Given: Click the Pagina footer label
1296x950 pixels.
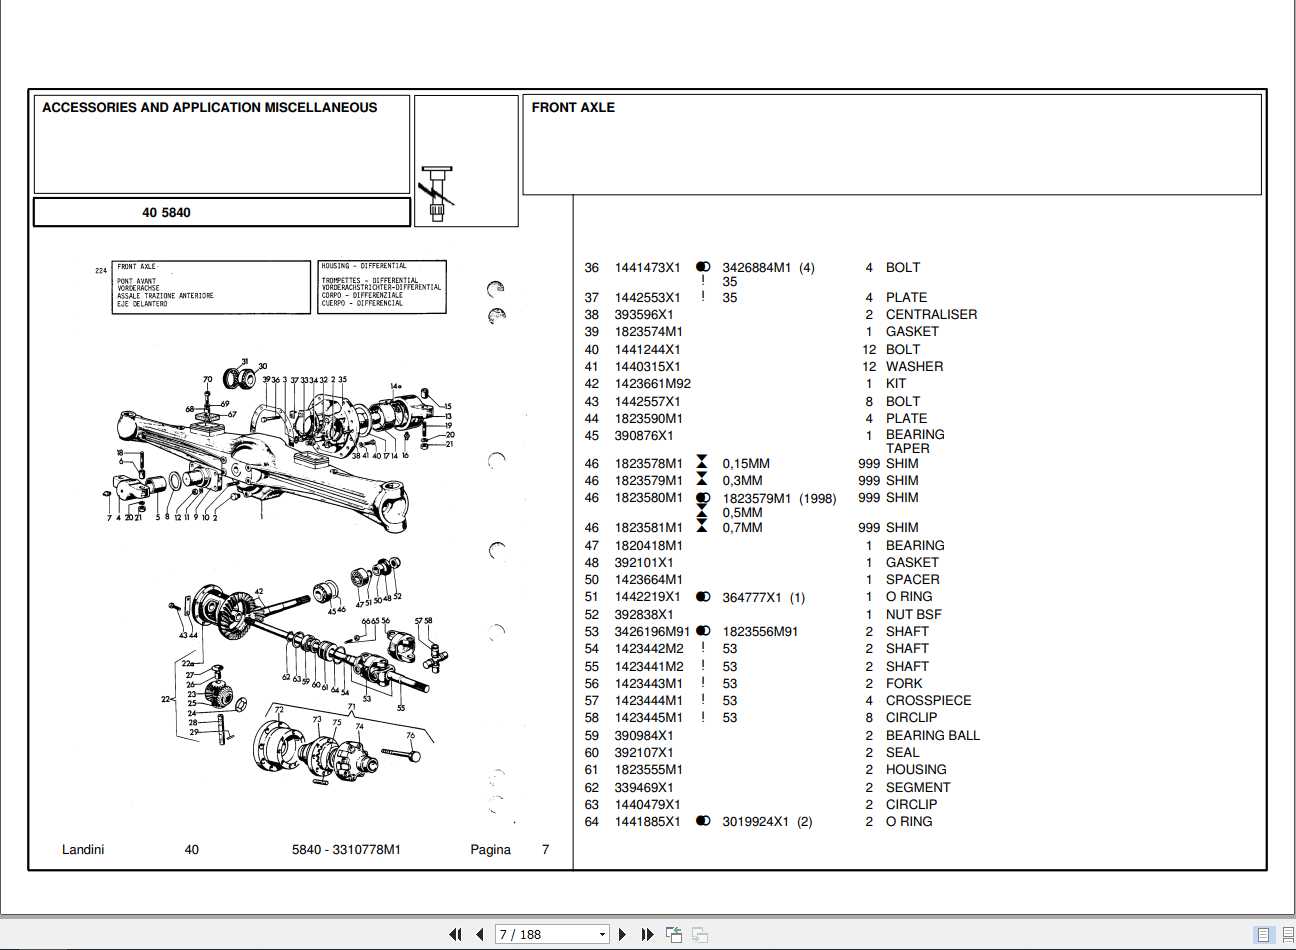Looking at the screenshot, I should pyautogui.click(x=490, y=849).
